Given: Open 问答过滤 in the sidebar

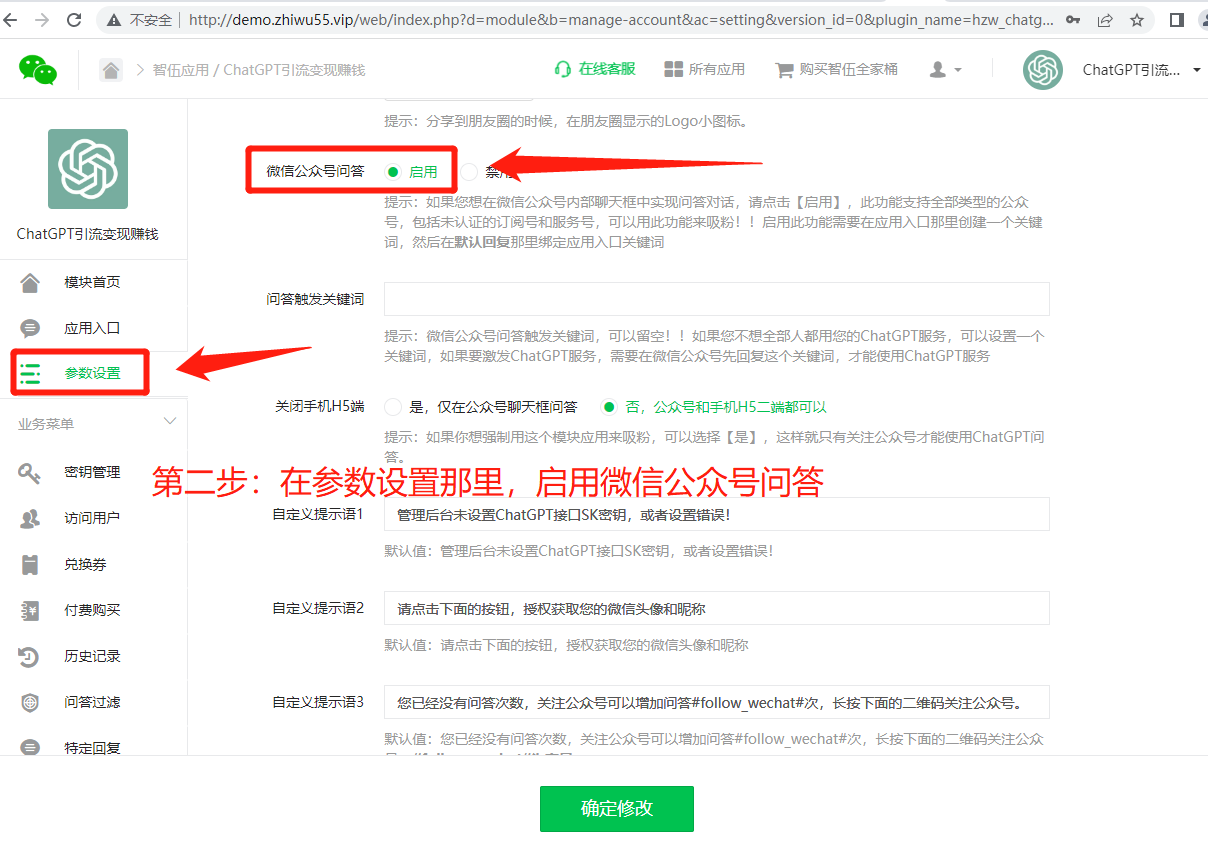Looking at the screenshot, I should click(x=93, y=702).
